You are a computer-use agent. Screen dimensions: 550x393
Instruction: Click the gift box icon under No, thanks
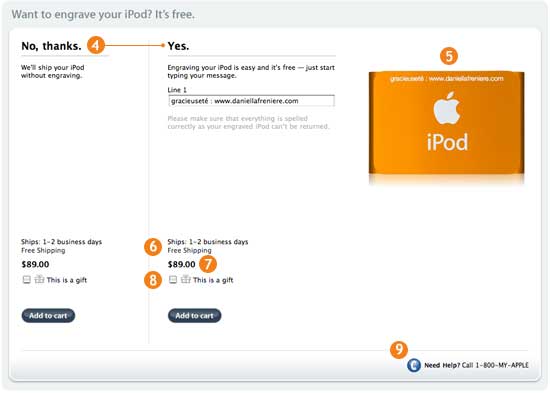[x=40, y=279]
